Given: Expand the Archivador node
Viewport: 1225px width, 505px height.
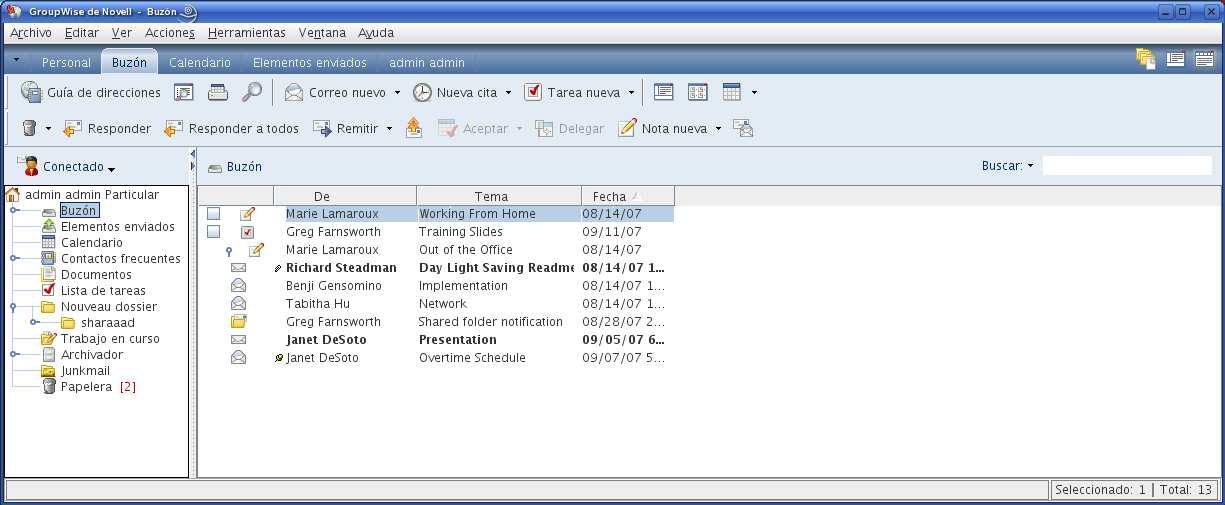Looking at the screenshot, I should click(13, 355).
